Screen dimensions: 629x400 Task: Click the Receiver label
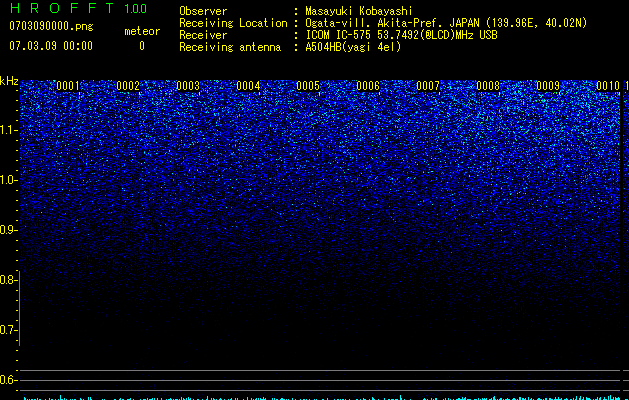coord(203,35)
